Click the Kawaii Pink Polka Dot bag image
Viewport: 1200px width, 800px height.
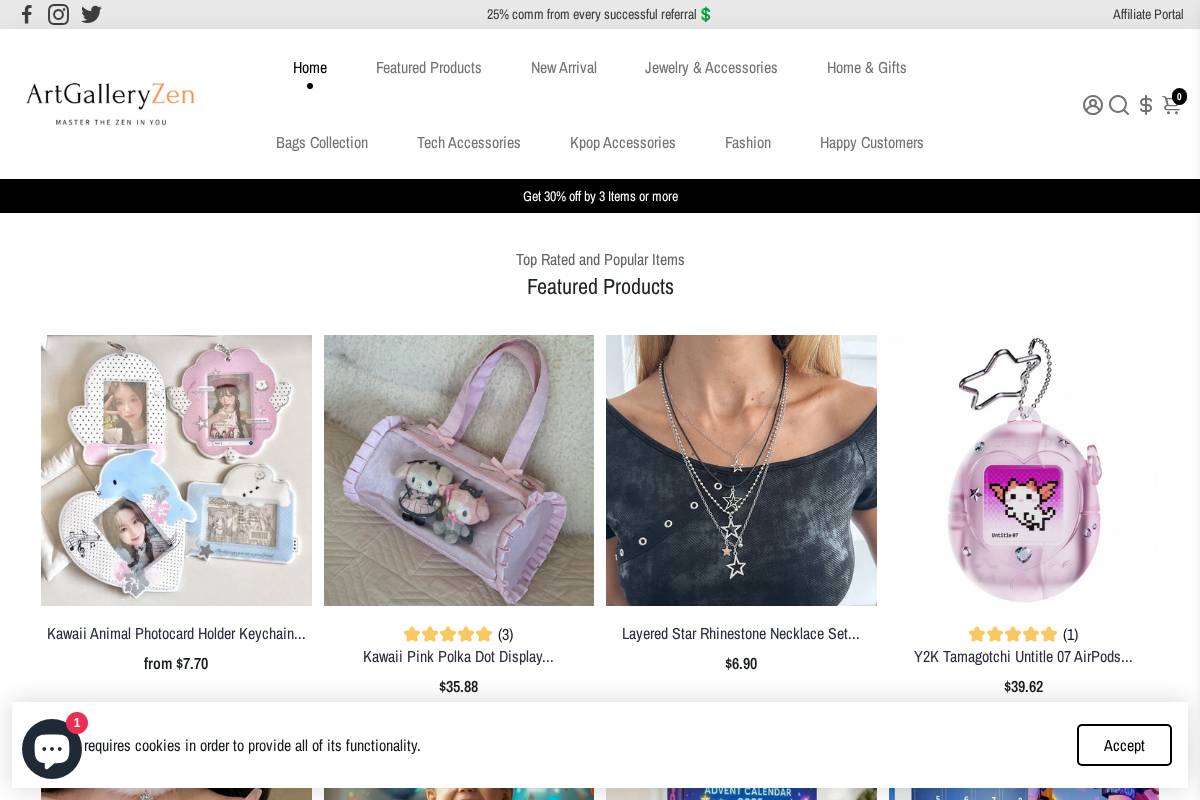459,470
